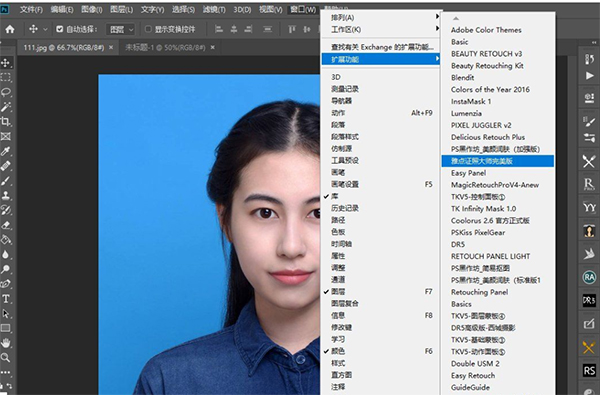The image size is (600, 395).
Task: Open the YY panel icon in right dock
Action: click(x=589, y=207)
